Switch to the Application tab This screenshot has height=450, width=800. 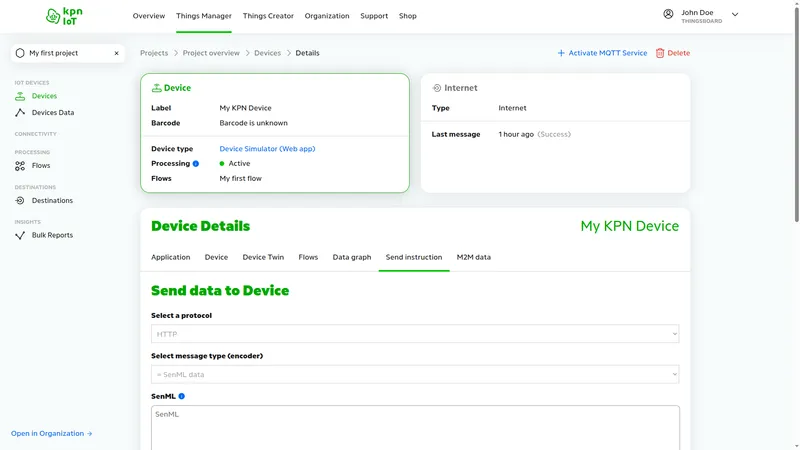[170, 257]
